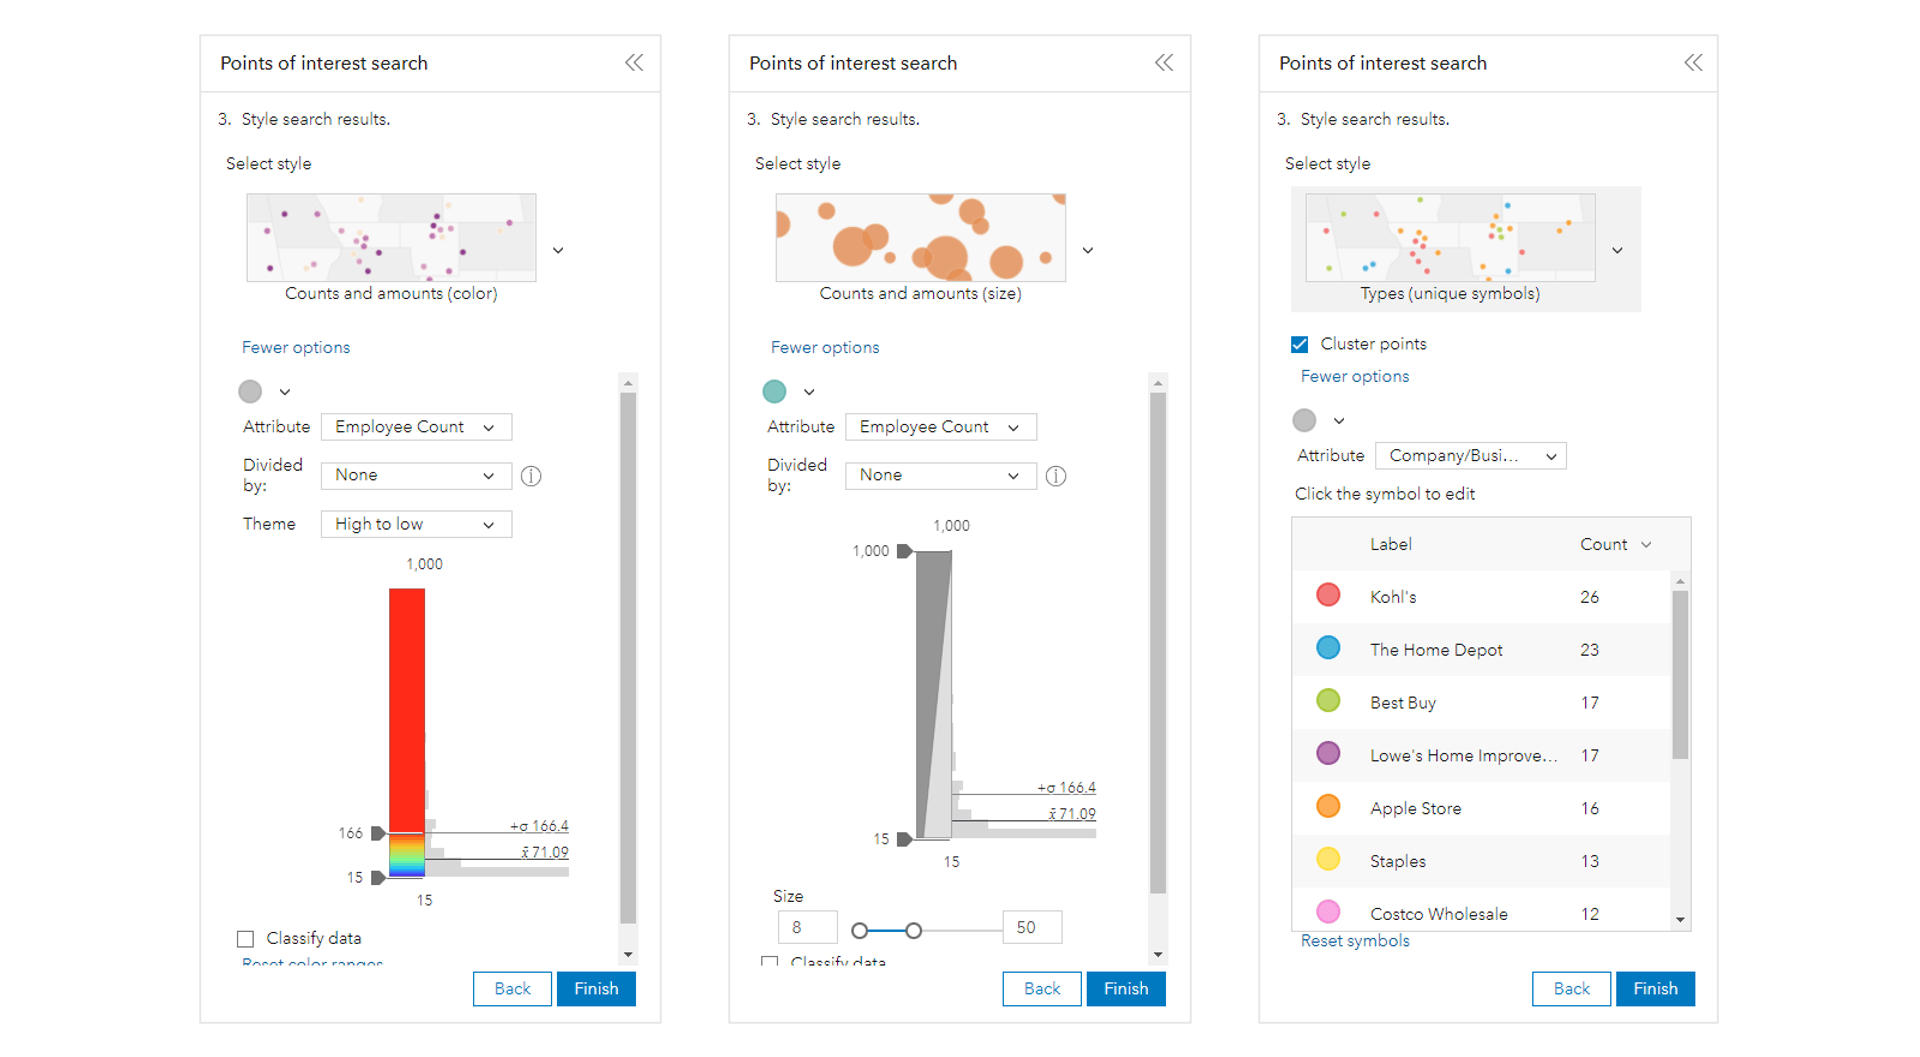The image size is (1920, 1057).
Task: Enable Classify data checkbox in left panel
Action: (x=246, y=939)
